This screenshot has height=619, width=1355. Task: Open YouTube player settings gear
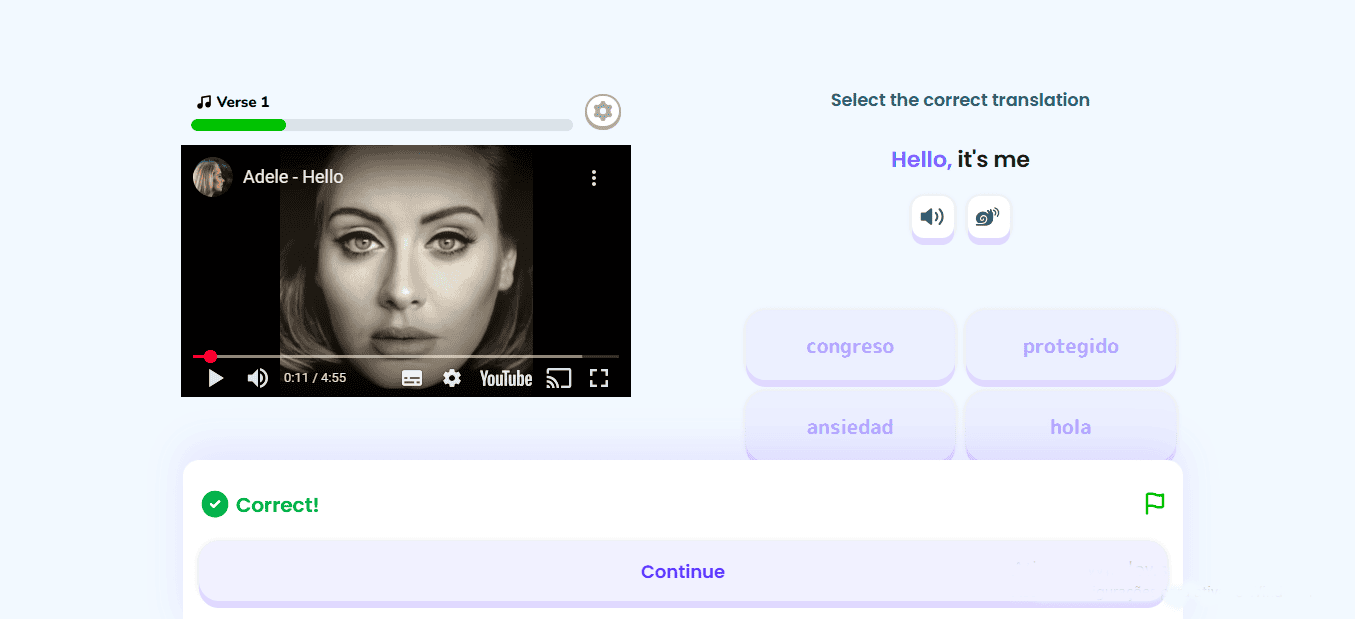click(x=452, y=378)
